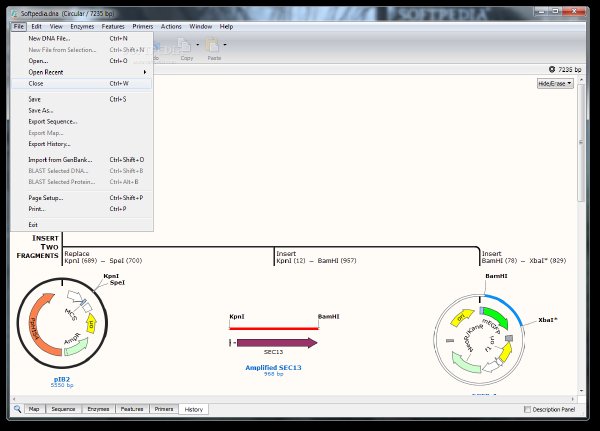Screen dimensions: 600x431
Task: Switch to the Enzymes tab
Action: (98, 409)
